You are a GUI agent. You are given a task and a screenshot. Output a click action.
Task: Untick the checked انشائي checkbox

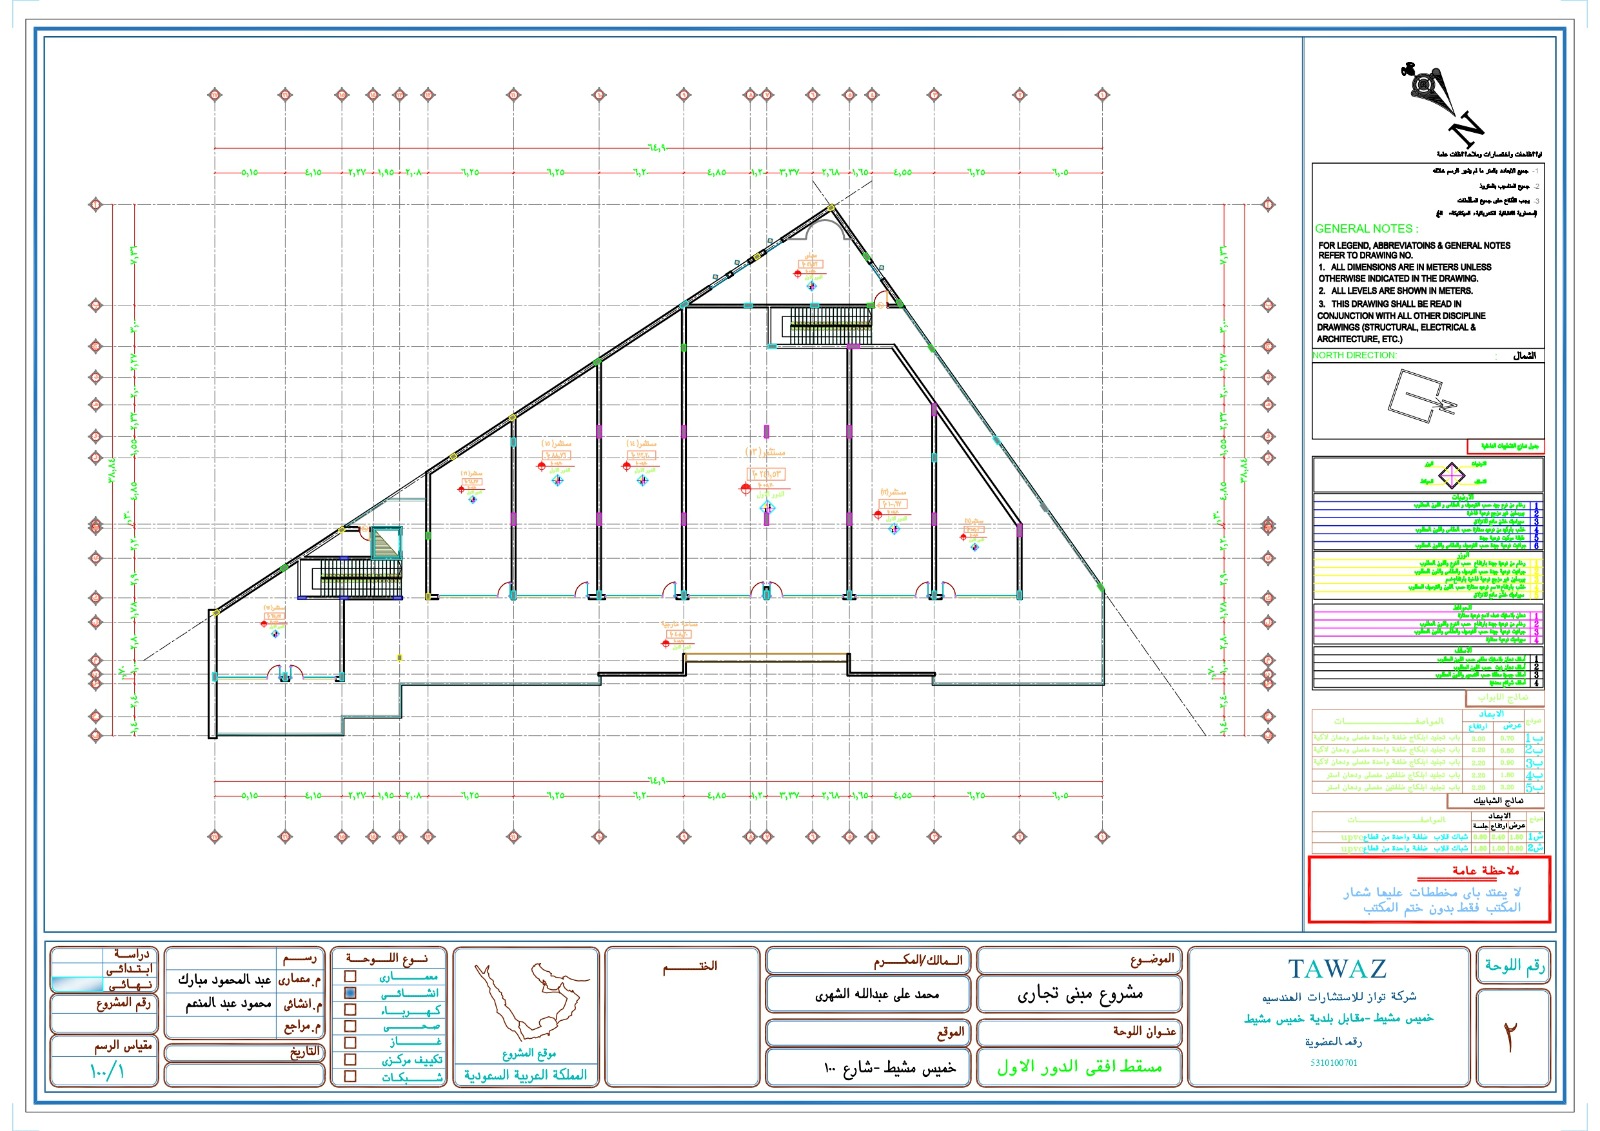350,993
